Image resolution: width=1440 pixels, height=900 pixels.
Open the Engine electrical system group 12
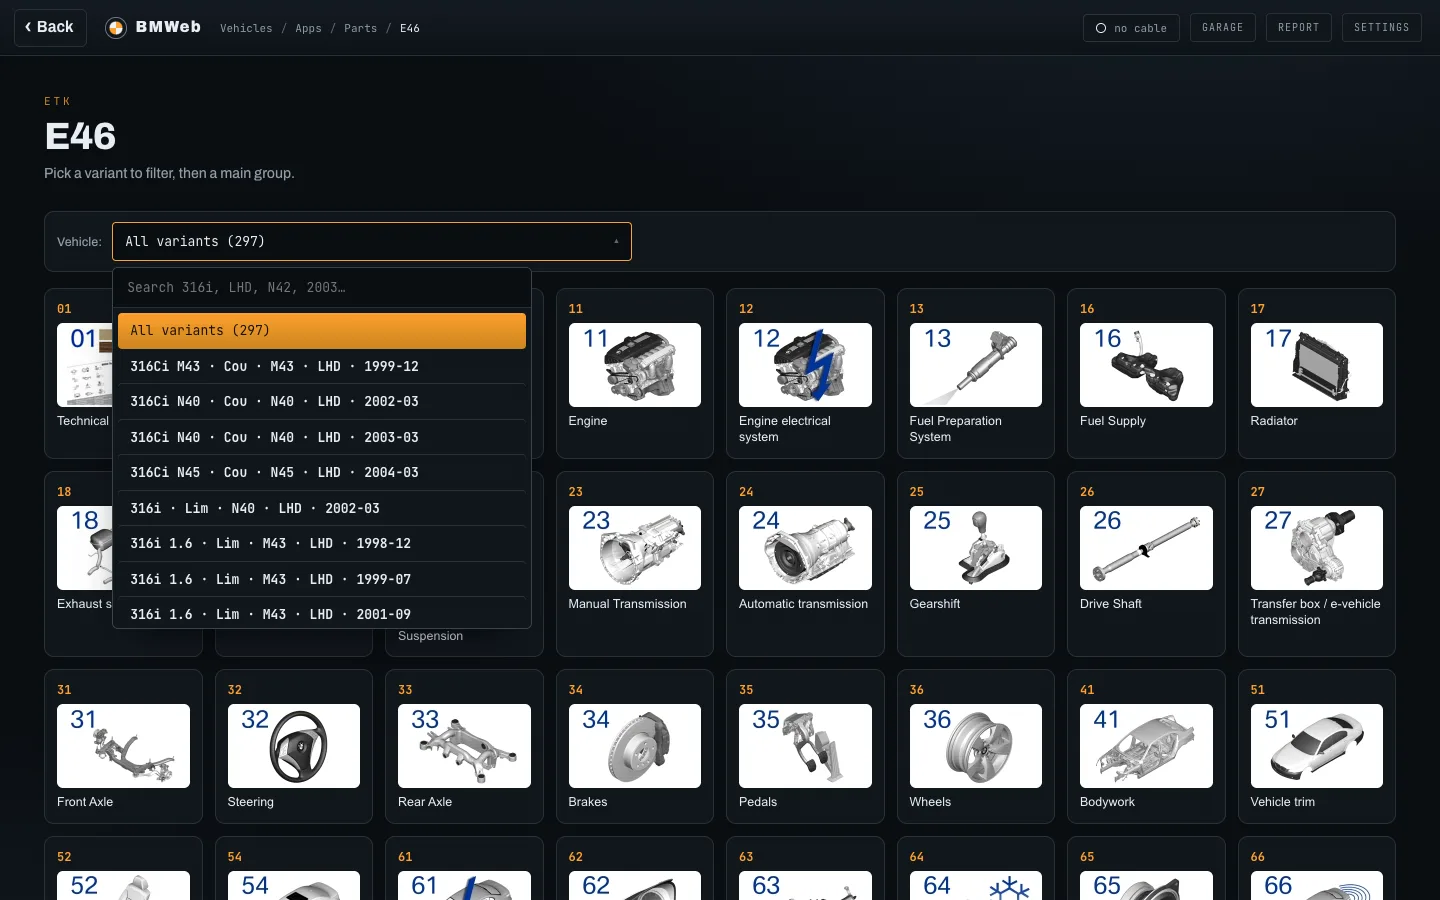coord(805,374)
